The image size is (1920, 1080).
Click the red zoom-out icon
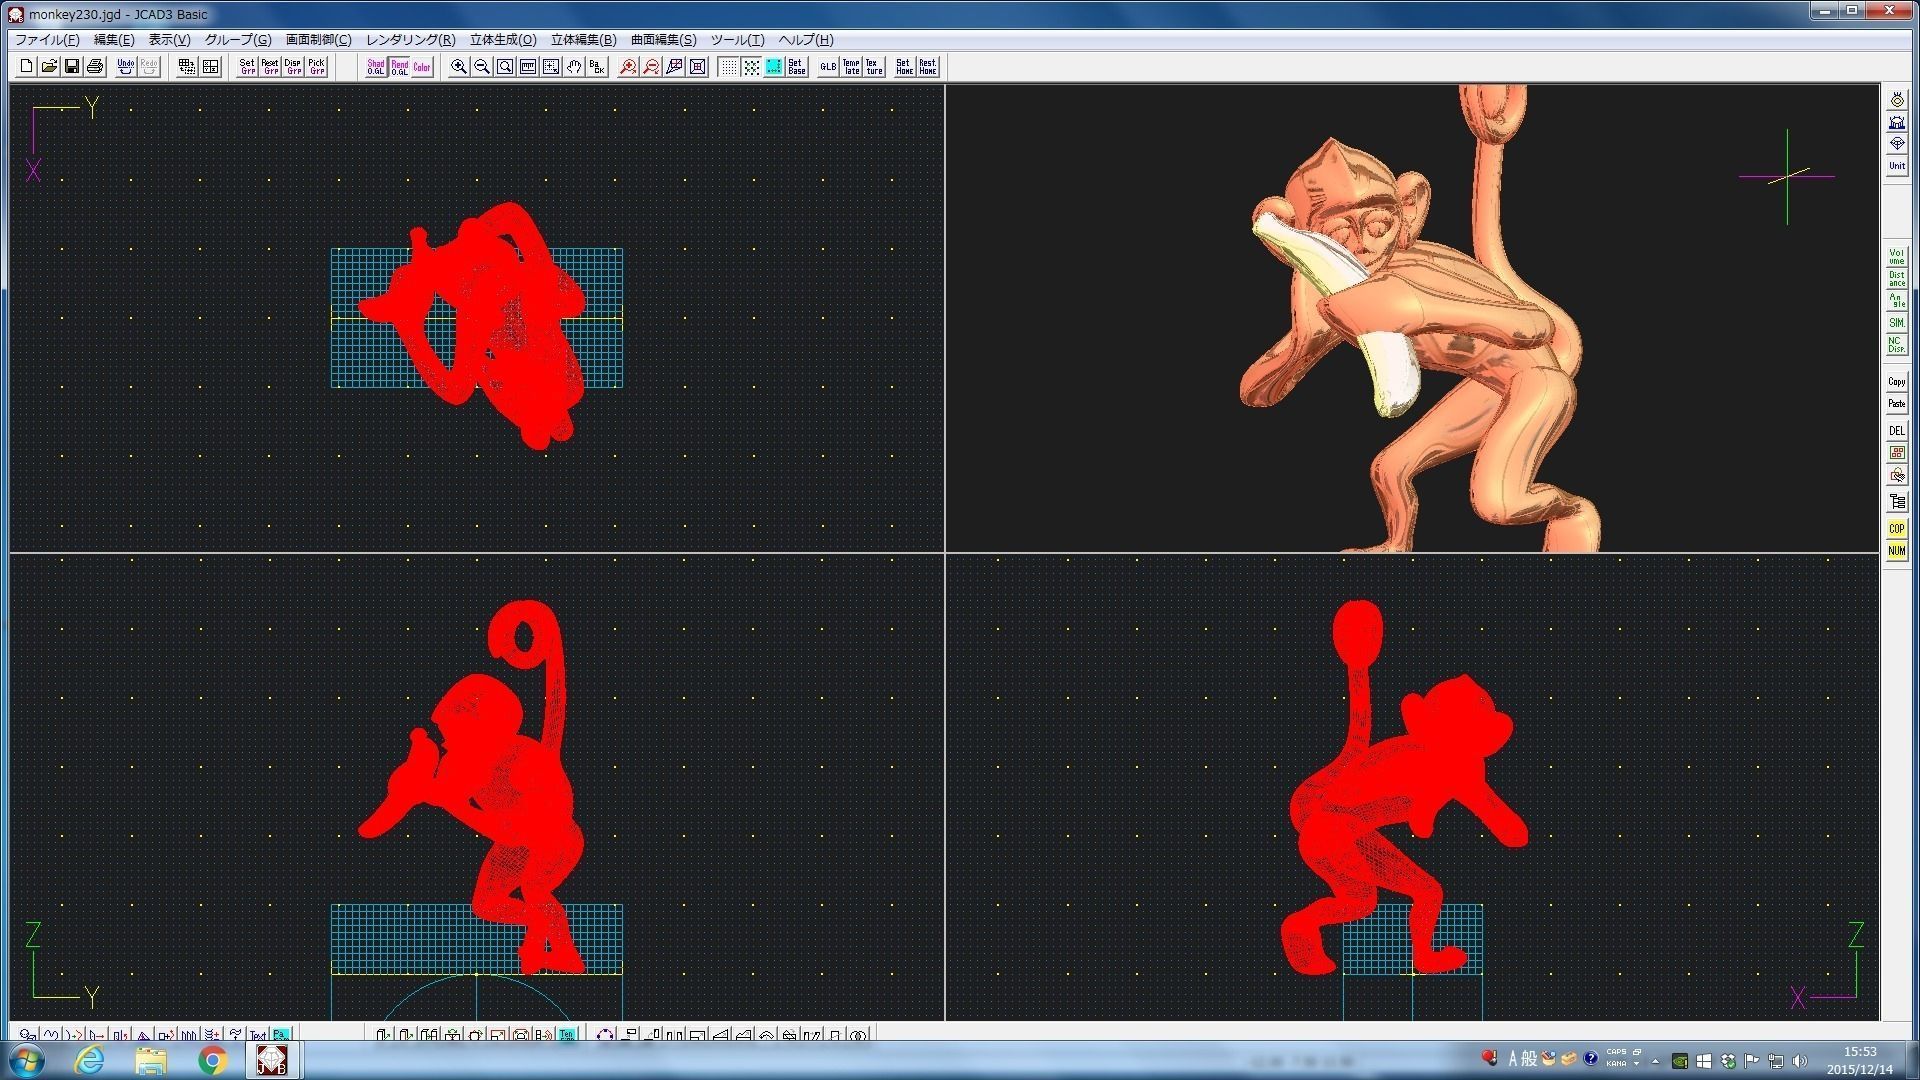coord(651,67)
